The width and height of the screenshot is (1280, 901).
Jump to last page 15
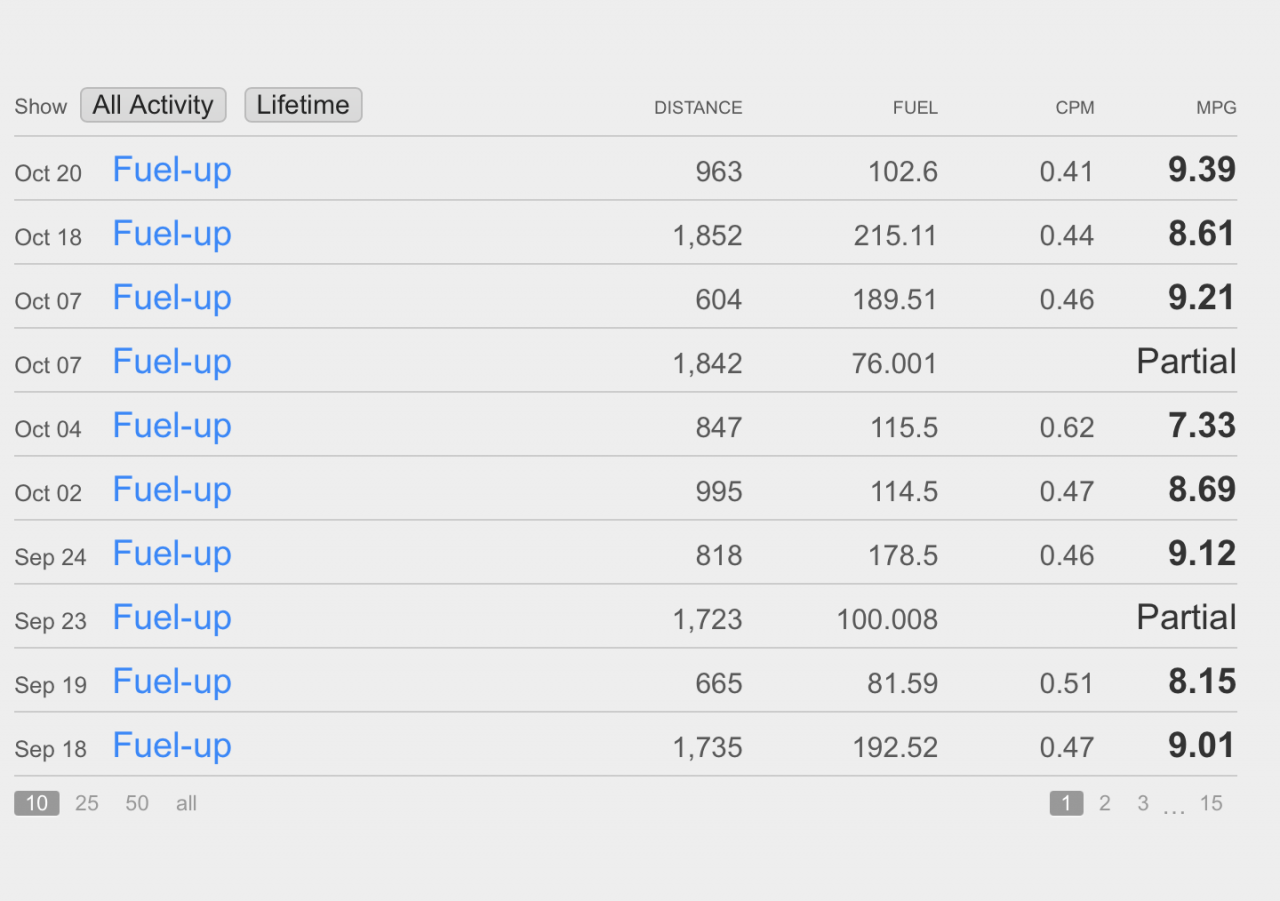tap(1211, 803)
